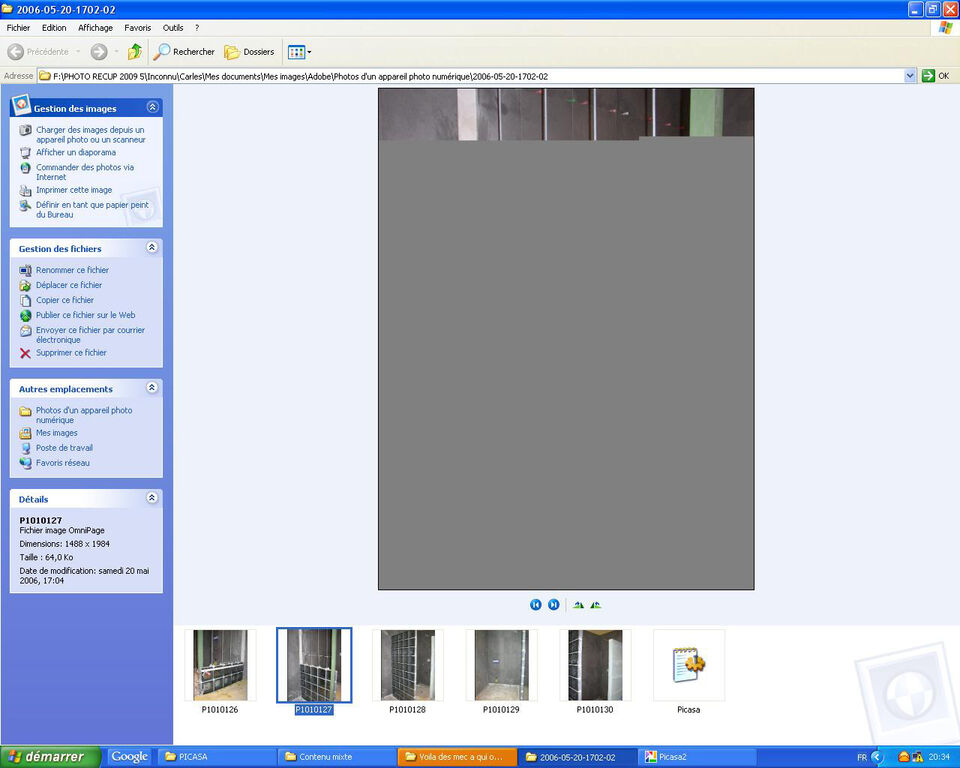The image size is (960, 768).
Task: Collapse the Gestion des images panel
Action: coord(152,107)
